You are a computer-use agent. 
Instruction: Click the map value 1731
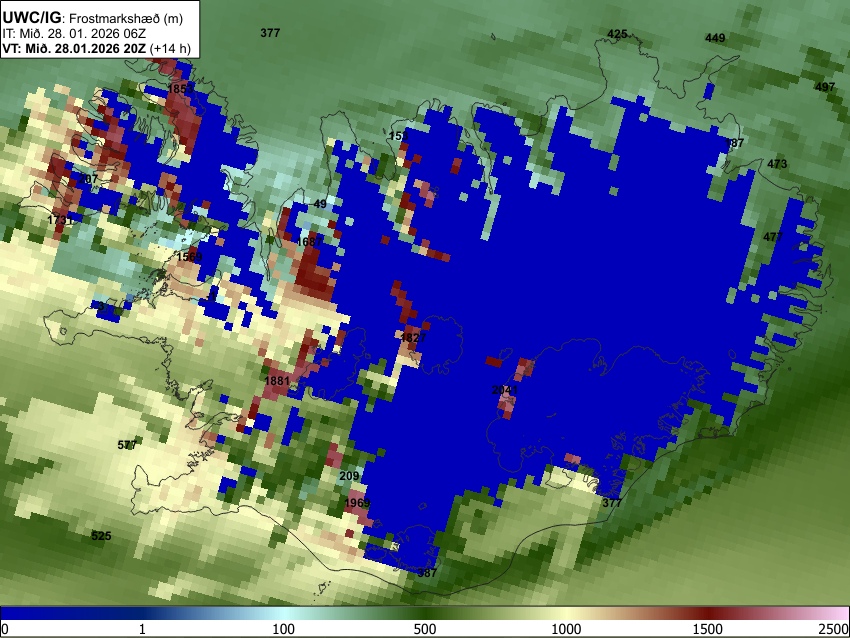[60, 220]
